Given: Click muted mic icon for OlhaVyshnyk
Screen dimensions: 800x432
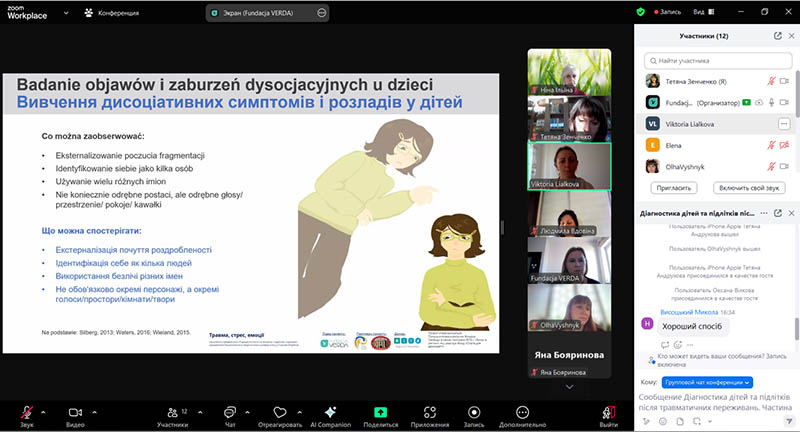Looking at the screenshot, I should pos(771,166).
